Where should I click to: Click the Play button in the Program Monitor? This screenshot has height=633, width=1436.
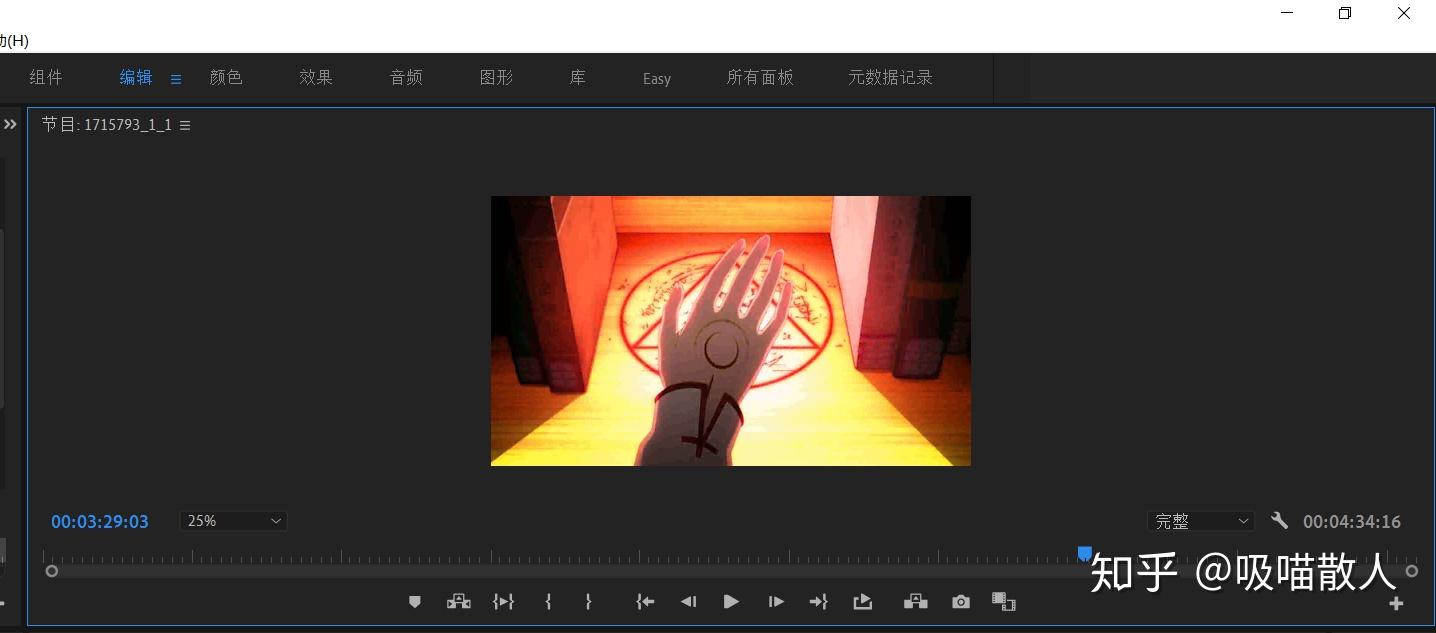coord(731,601)
